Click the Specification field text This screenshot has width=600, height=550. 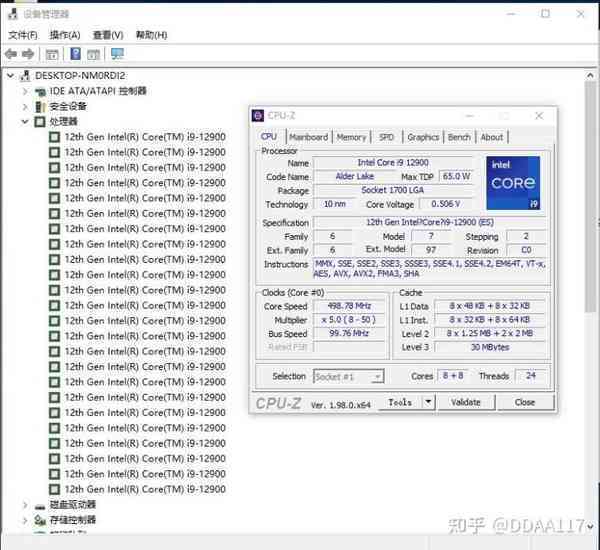click(x=430, y=222)
